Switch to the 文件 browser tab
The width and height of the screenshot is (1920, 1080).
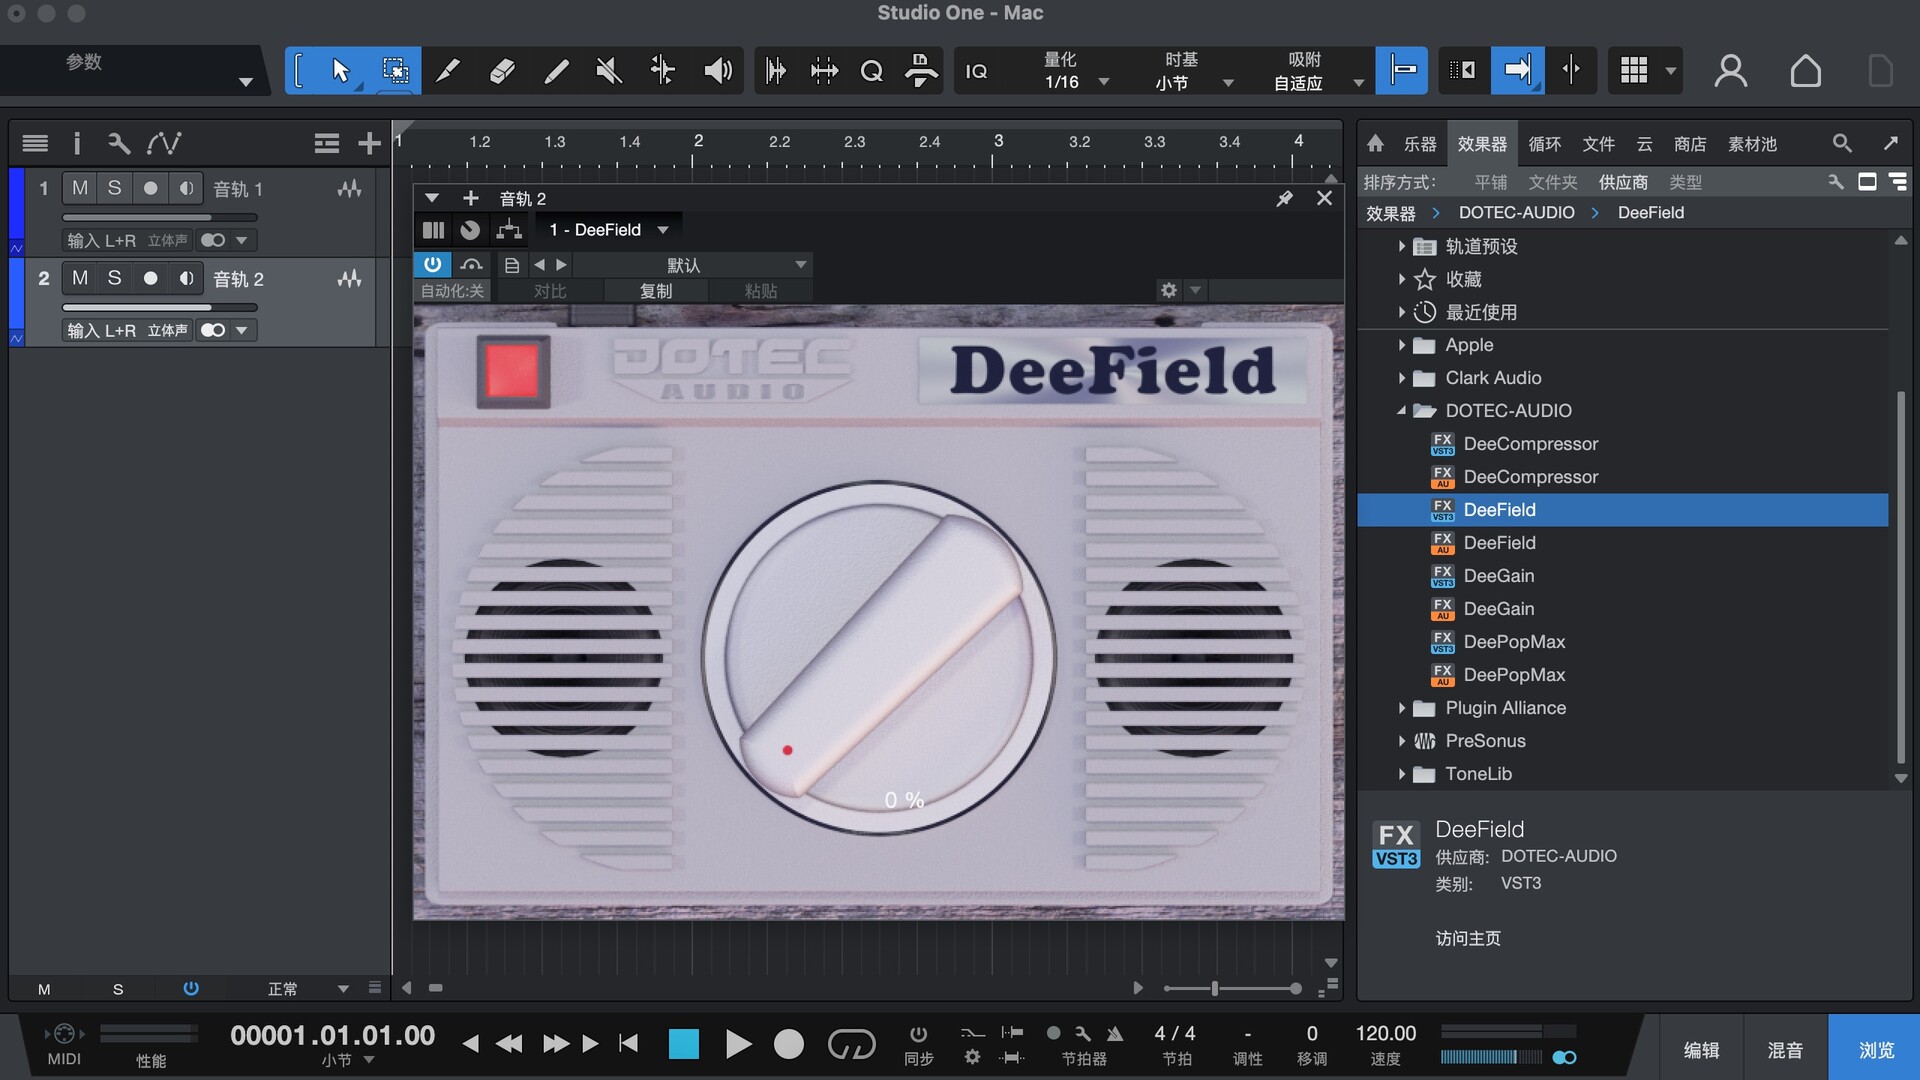click(x=1598, y=144)
